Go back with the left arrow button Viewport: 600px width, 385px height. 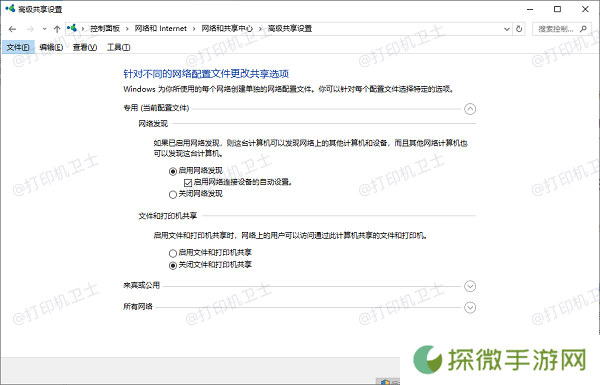click(12, 29)
